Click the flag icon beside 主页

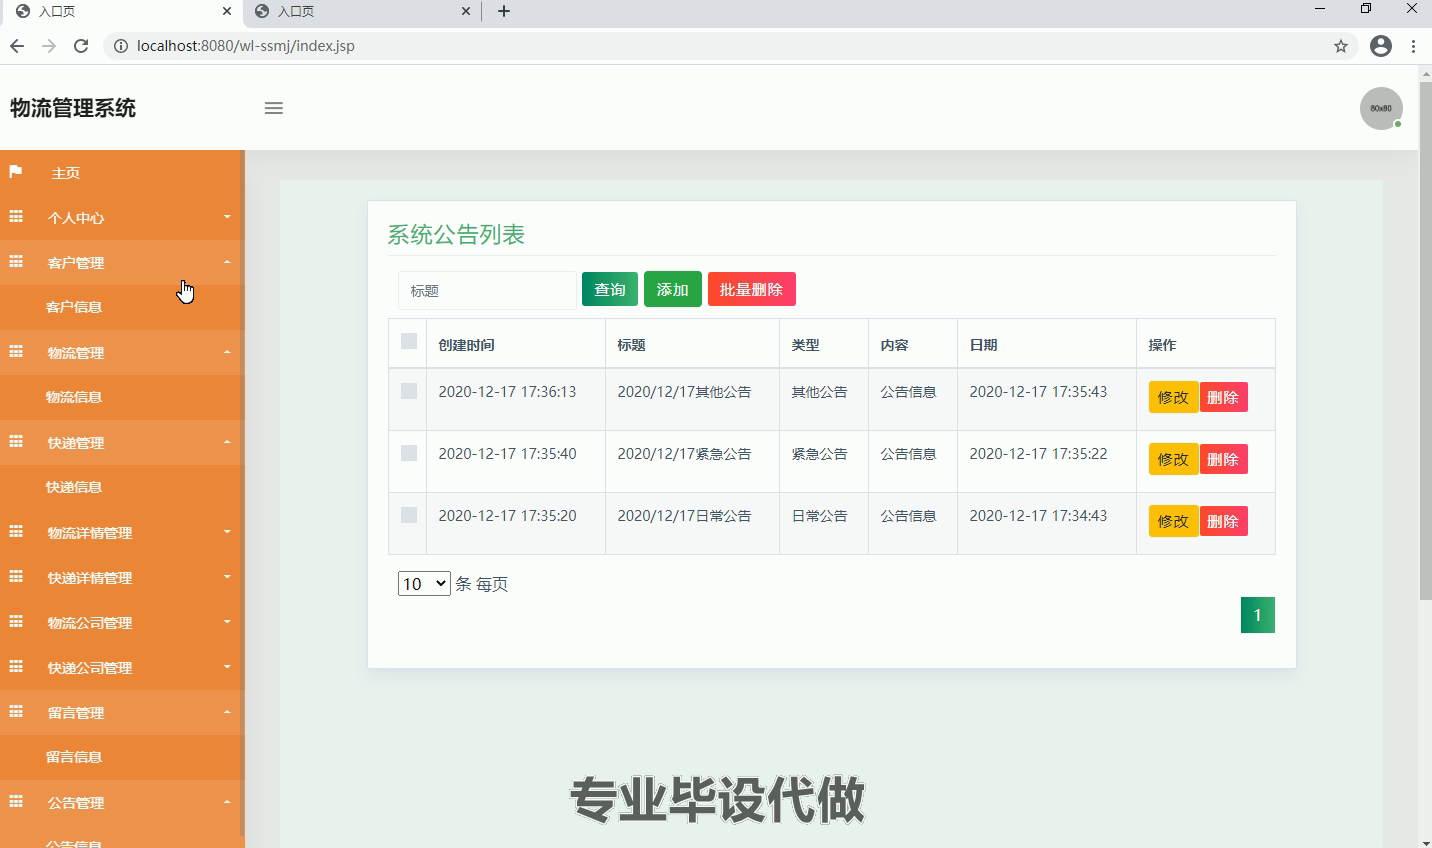[x=15, y=172]
